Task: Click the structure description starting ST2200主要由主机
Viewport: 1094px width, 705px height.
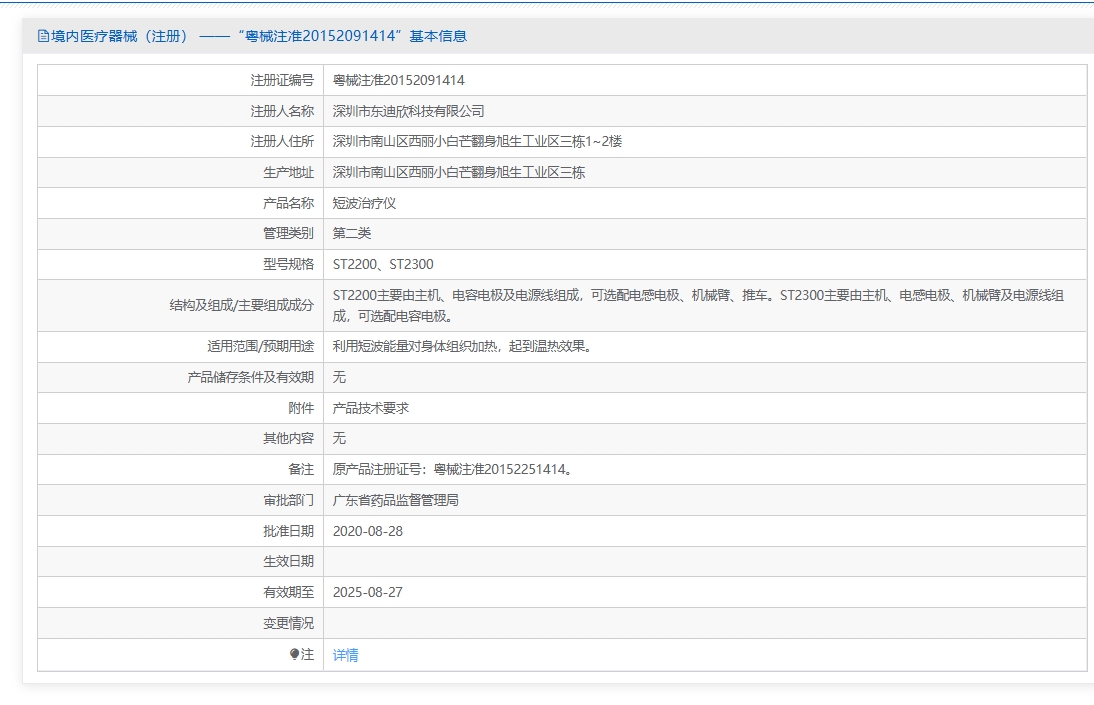Action: (698, 305)
